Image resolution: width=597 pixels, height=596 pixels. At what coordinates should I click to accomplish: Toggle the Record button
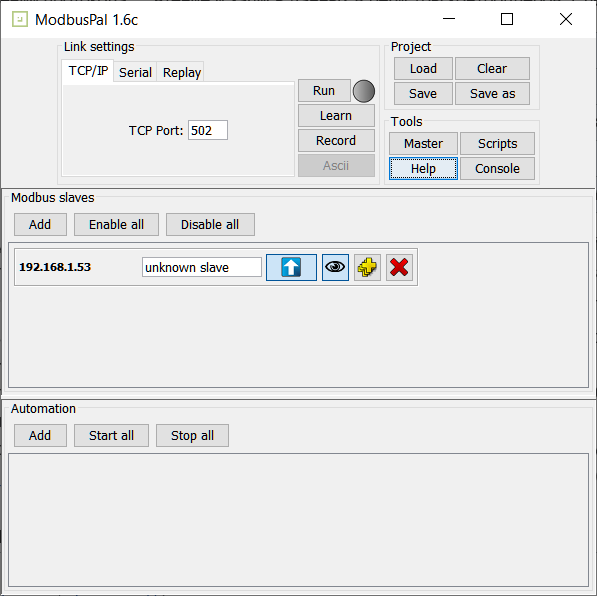[336, 141]
